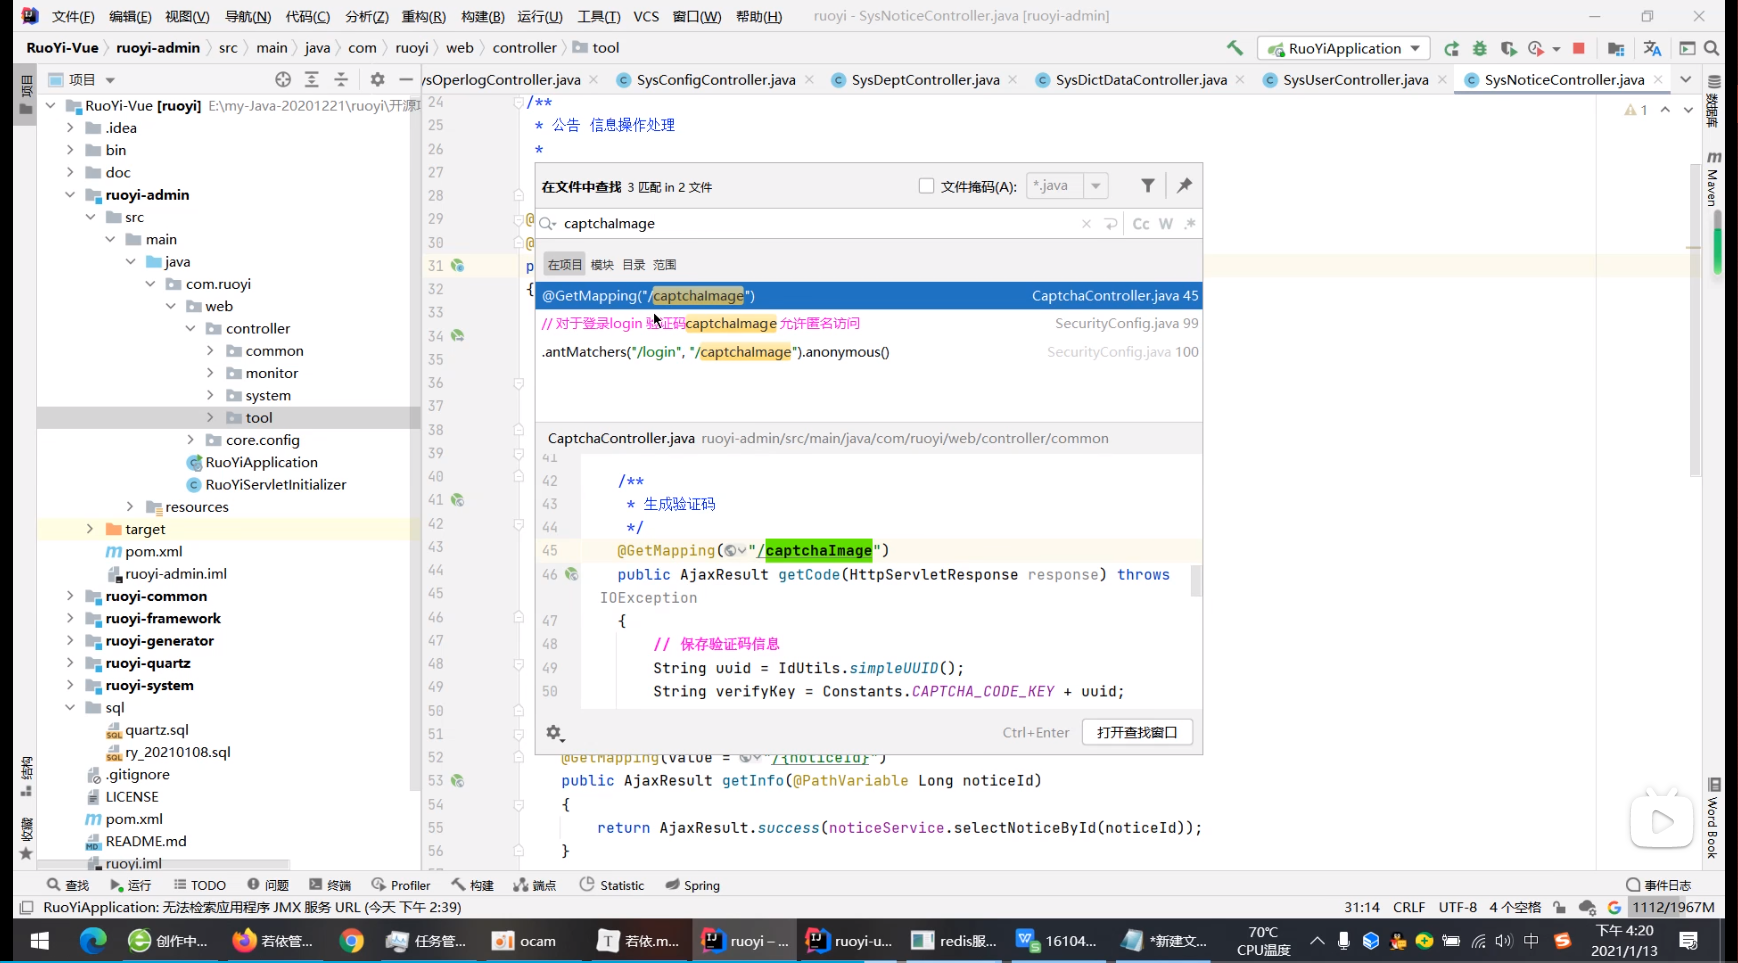The height and width of the screenshot is (963, 1738).
Task: Open the RuoYiApplication run configuration dropdown
Action: point(1415,48)
